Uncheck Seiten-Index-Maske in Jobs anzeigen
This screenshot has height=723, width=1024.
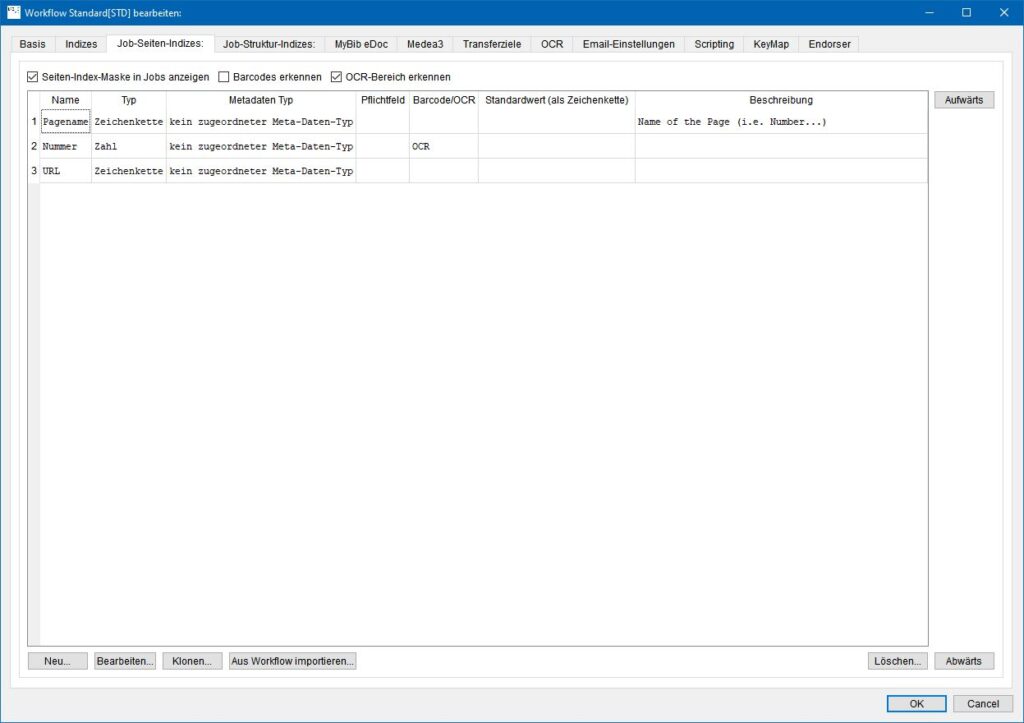point(33,77)
